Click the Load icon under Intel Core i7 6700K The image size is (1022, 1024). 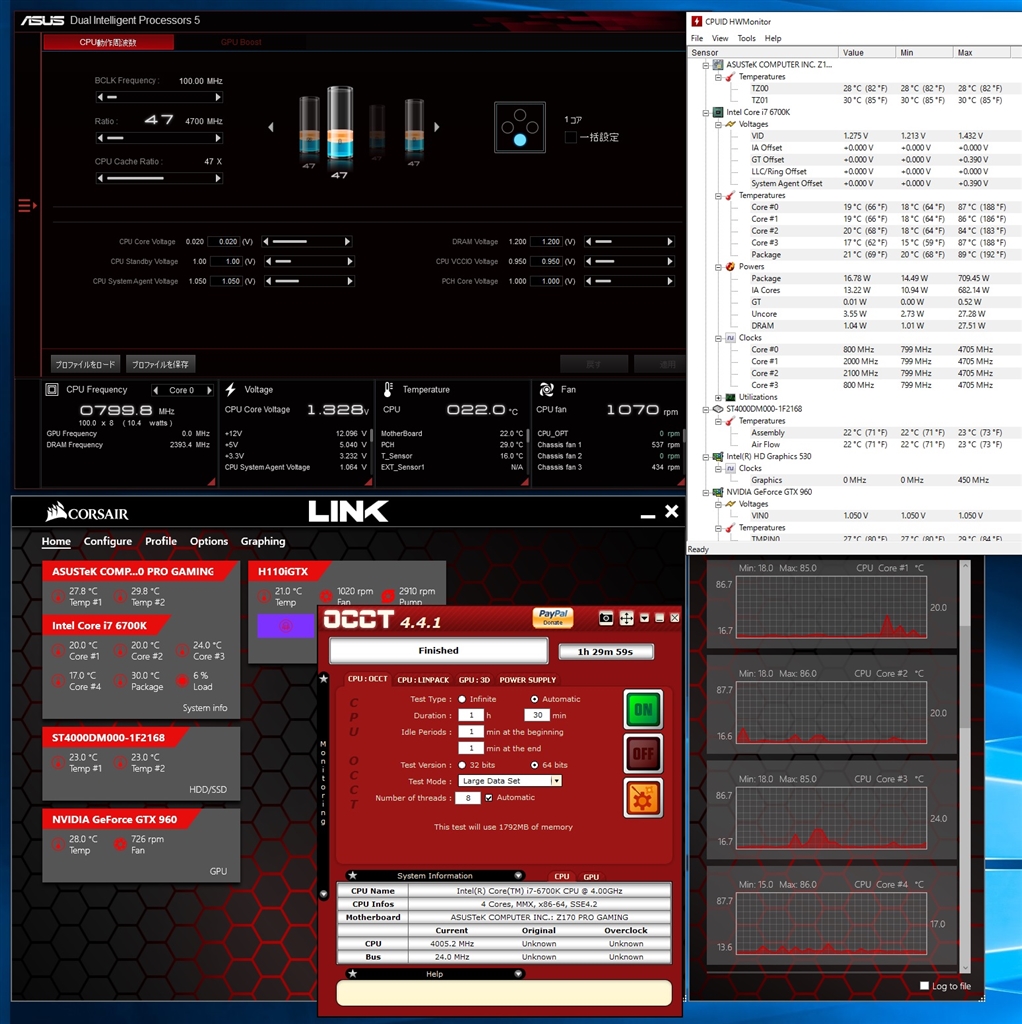[x=182, y=680]
